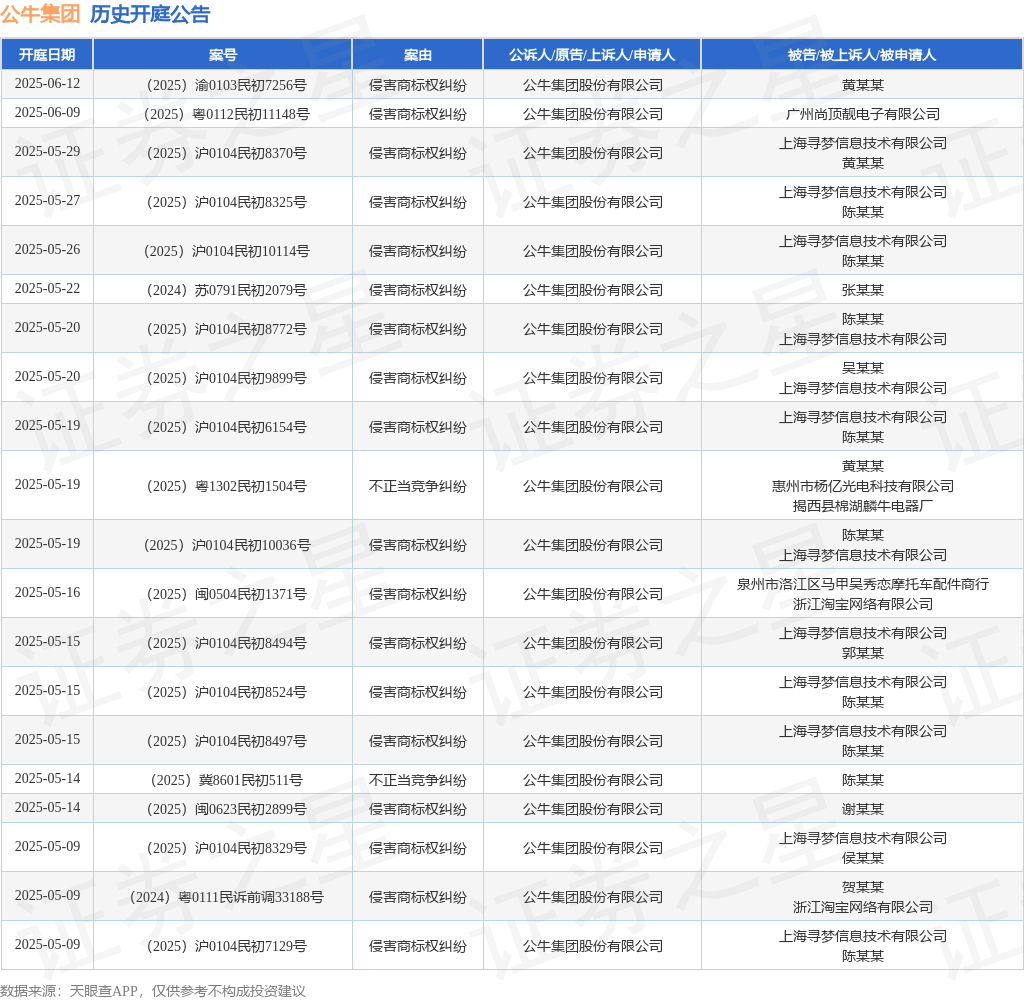Viewport: 1024px width, 1000px height.
Task: Click the hearing date "2025-06-12"
Action: (x=47, y=84)
